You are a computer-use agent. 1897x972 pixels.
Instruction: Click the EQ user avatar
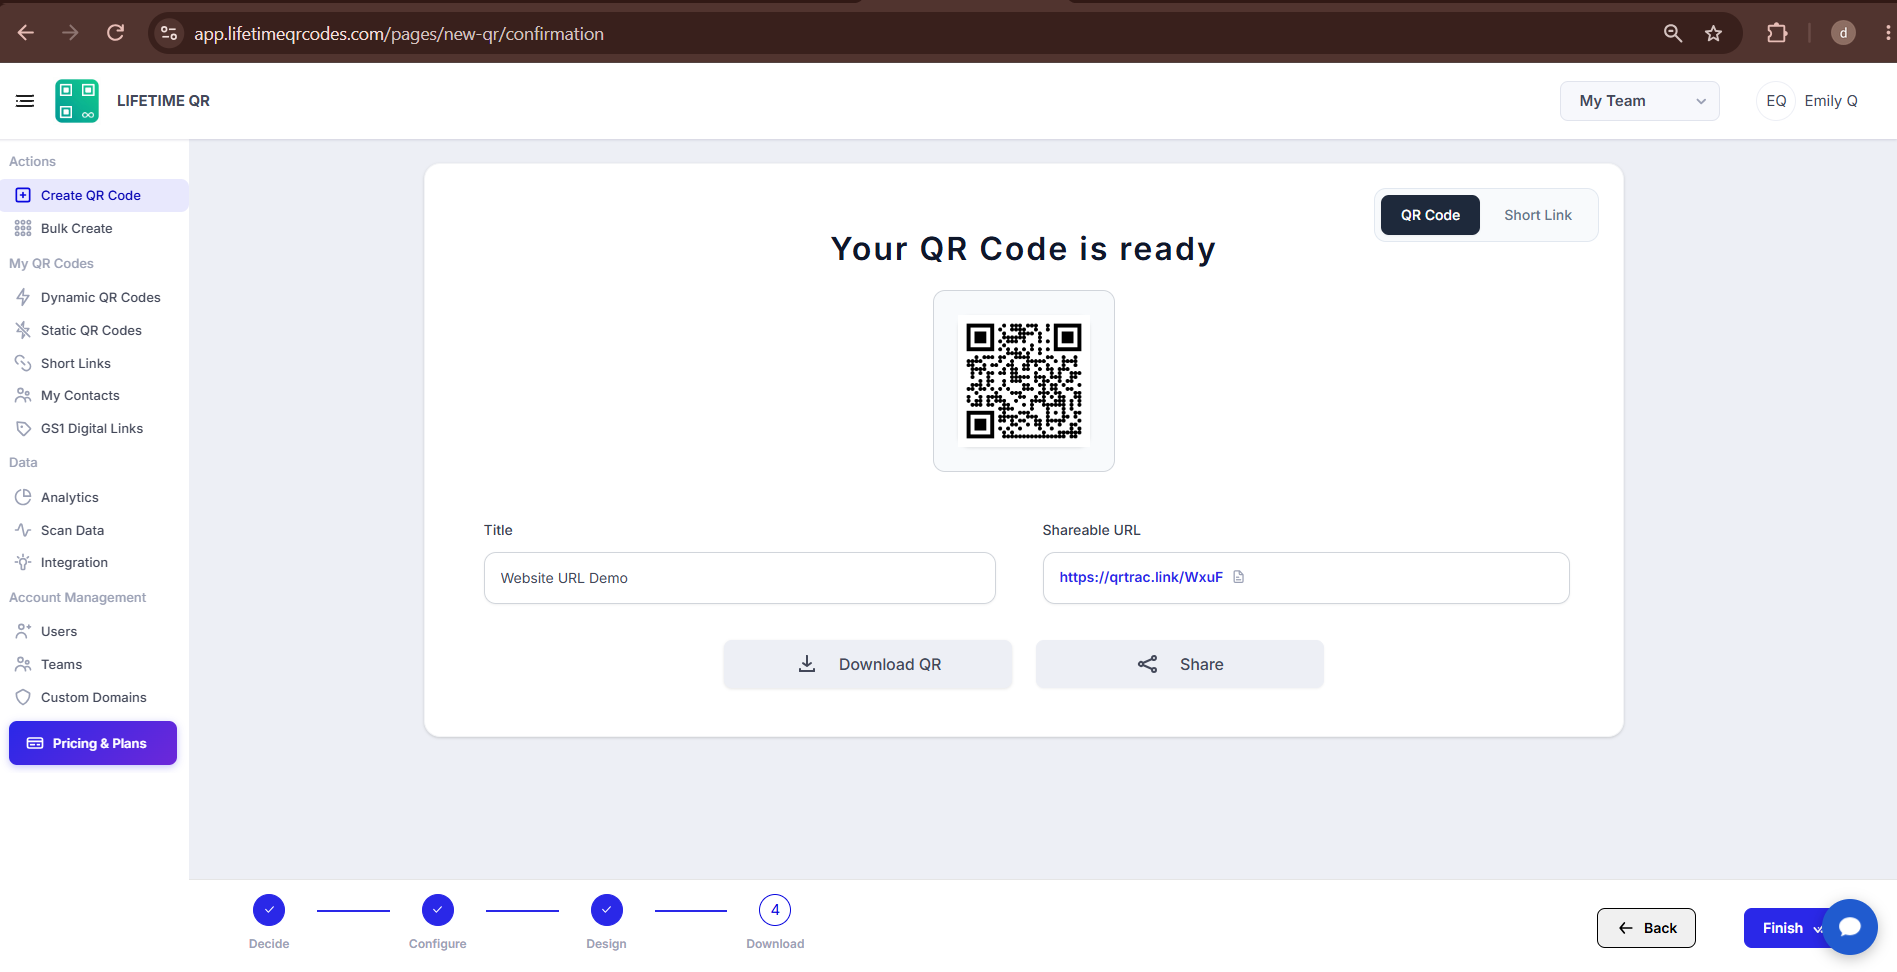(x=1776, y=101)
